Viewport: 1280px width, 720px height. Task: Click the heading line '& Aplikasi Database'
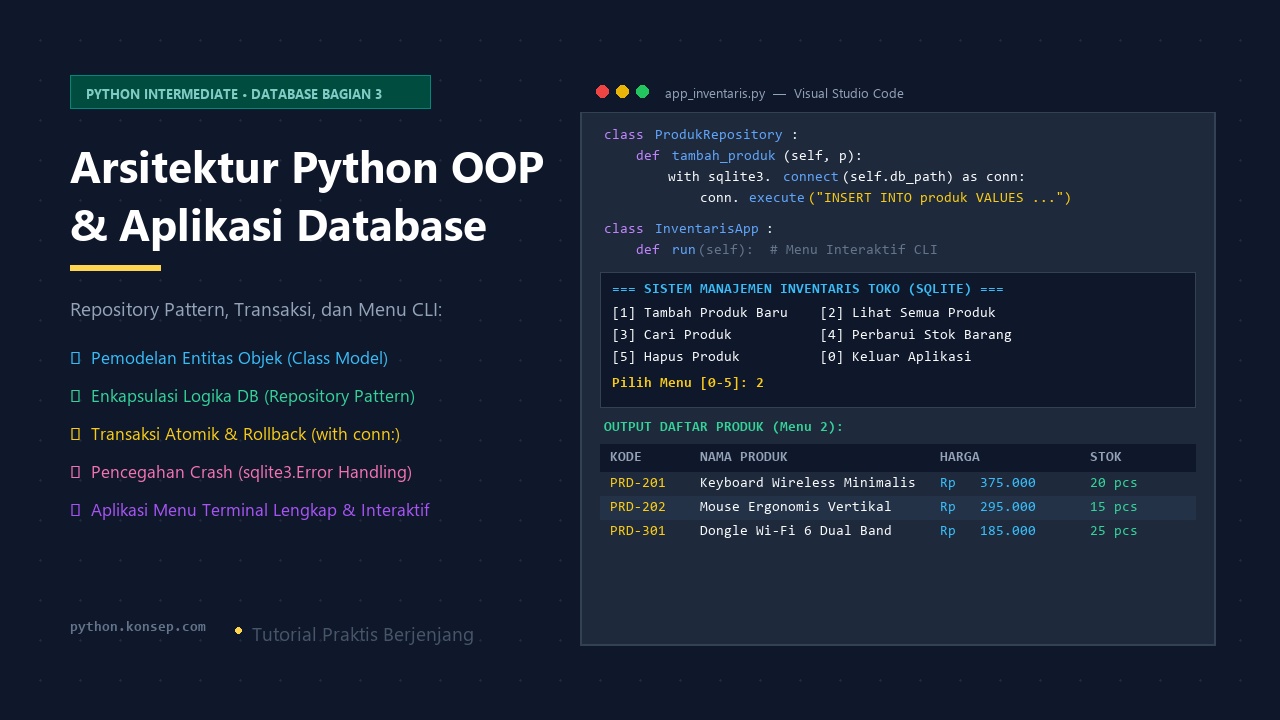tap(278, 226)
